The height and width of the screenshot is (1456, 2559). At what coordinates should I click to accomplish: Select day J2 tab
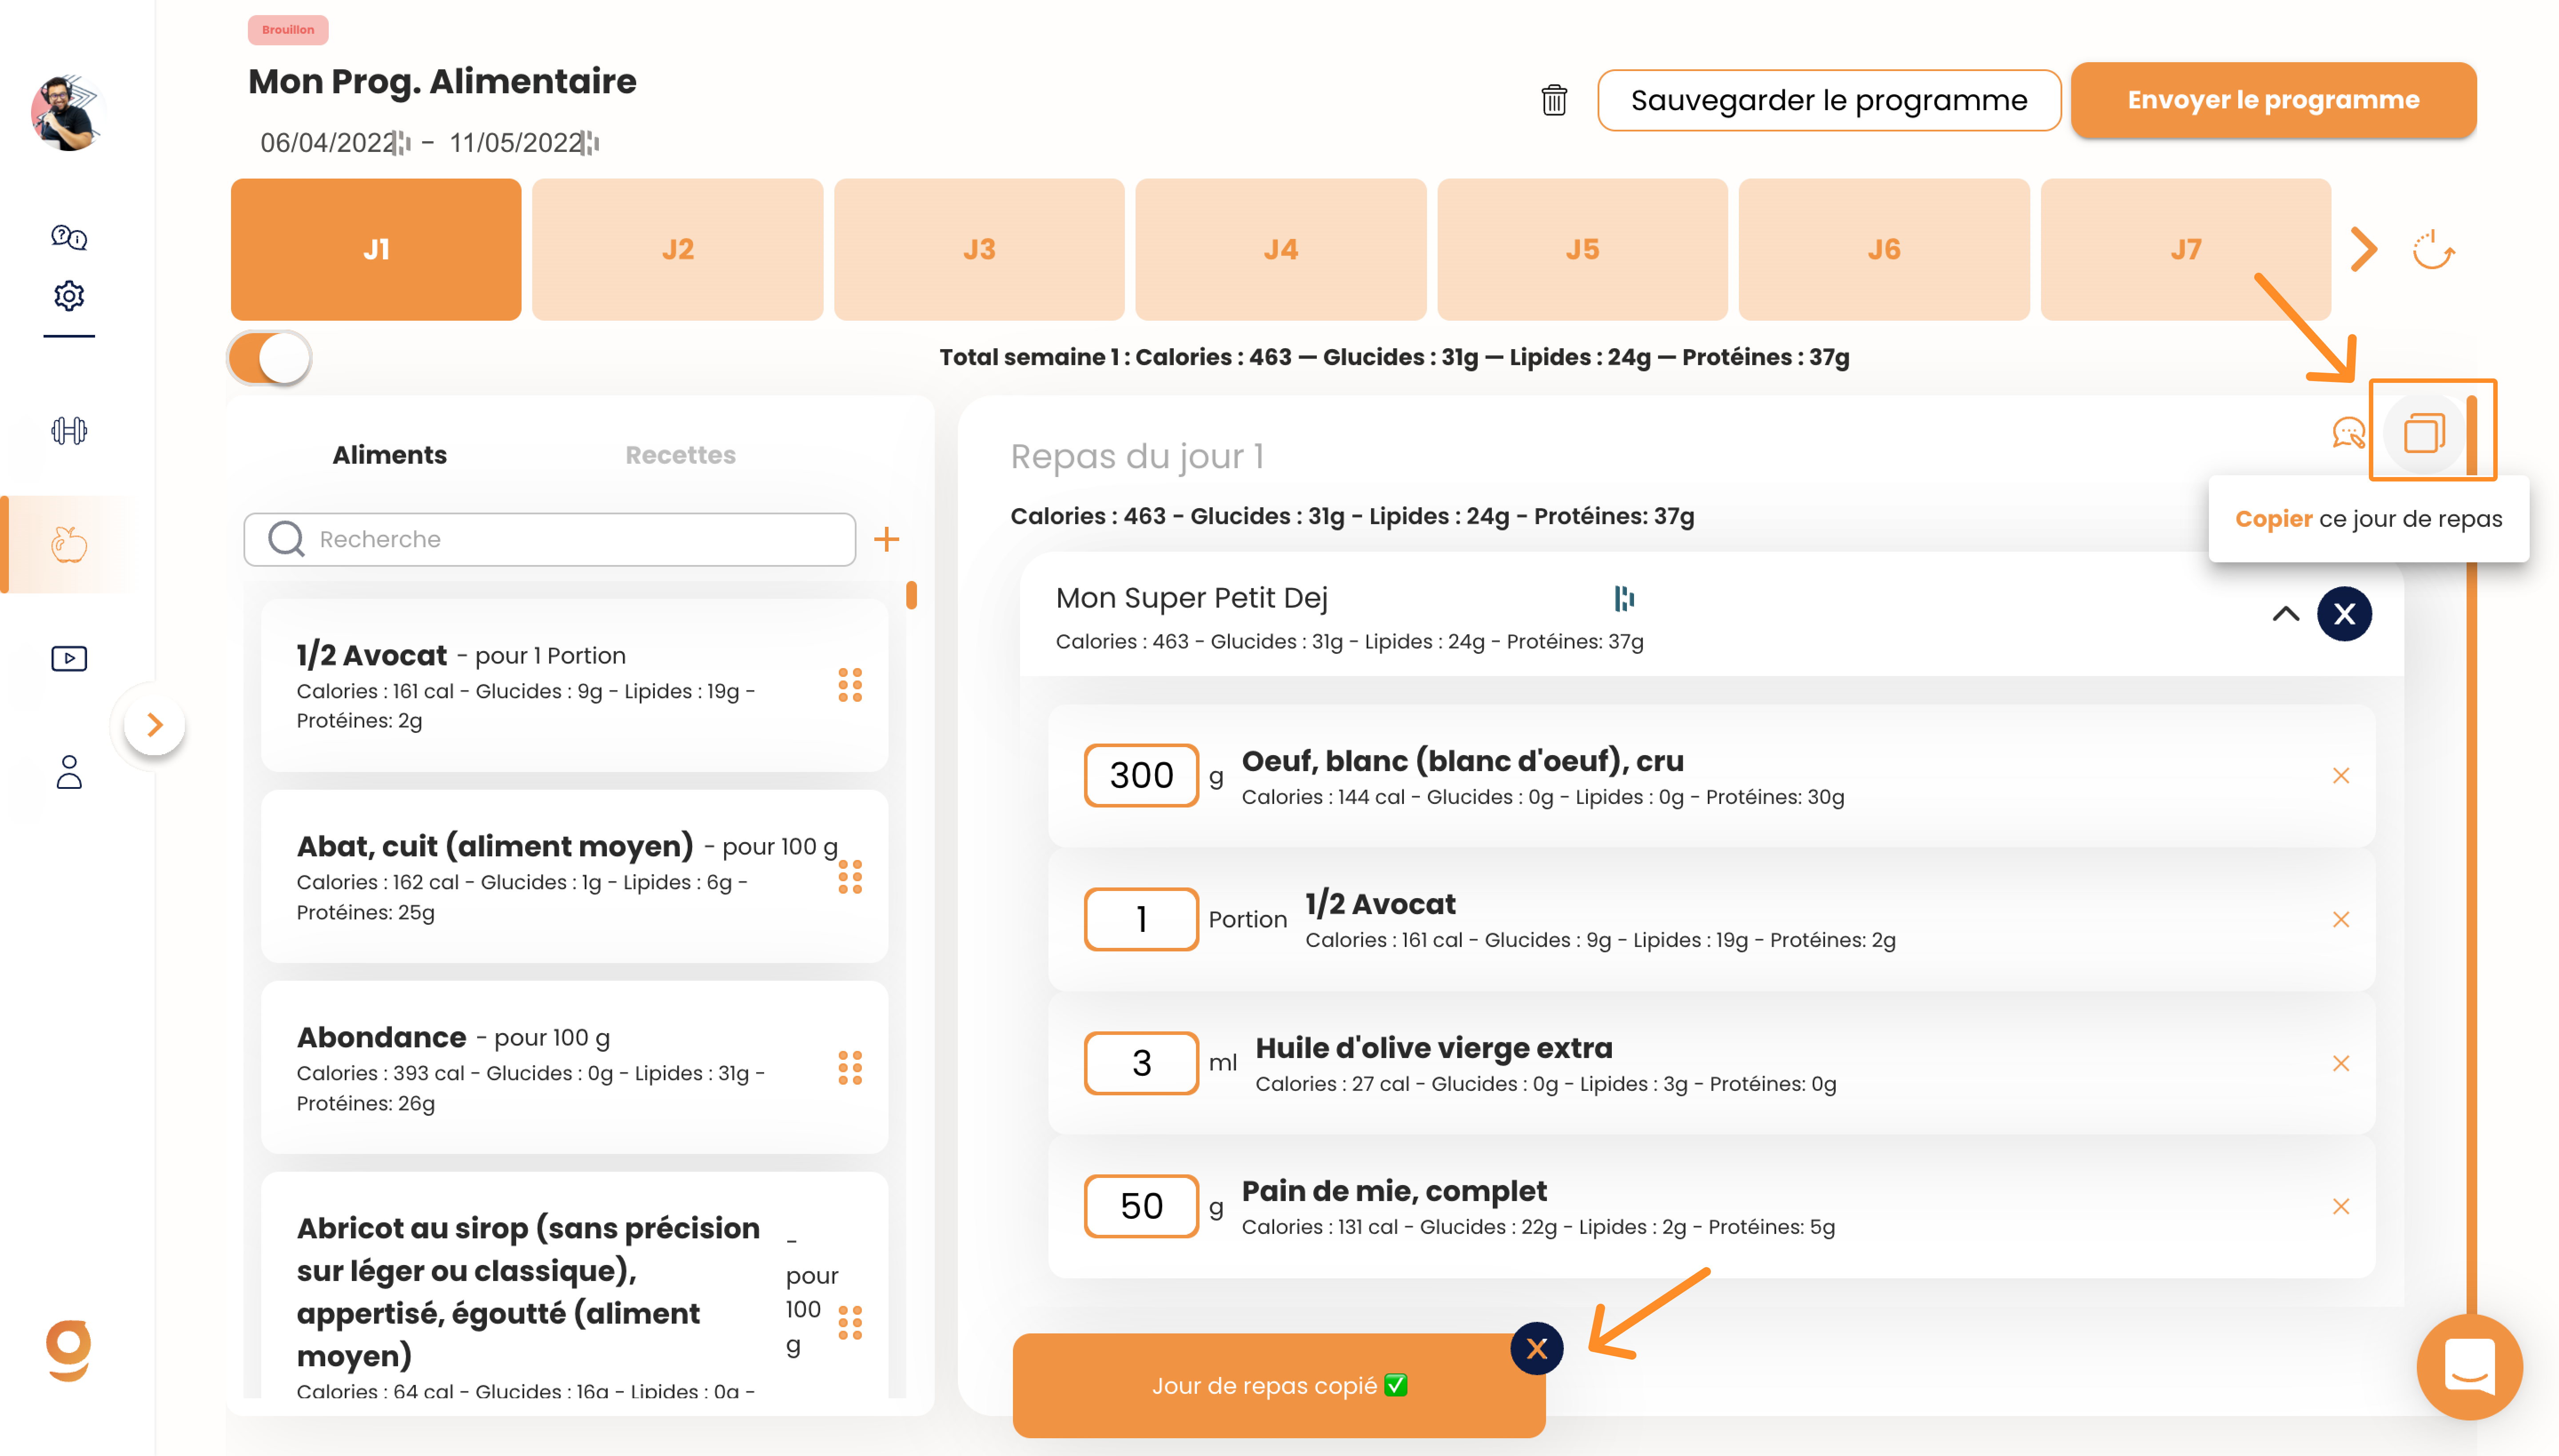pos(678,249)
